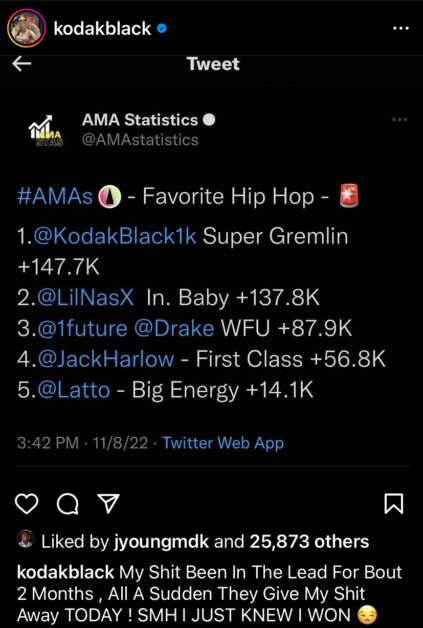Open tweet's three-dot more menu

click(399, 119)
